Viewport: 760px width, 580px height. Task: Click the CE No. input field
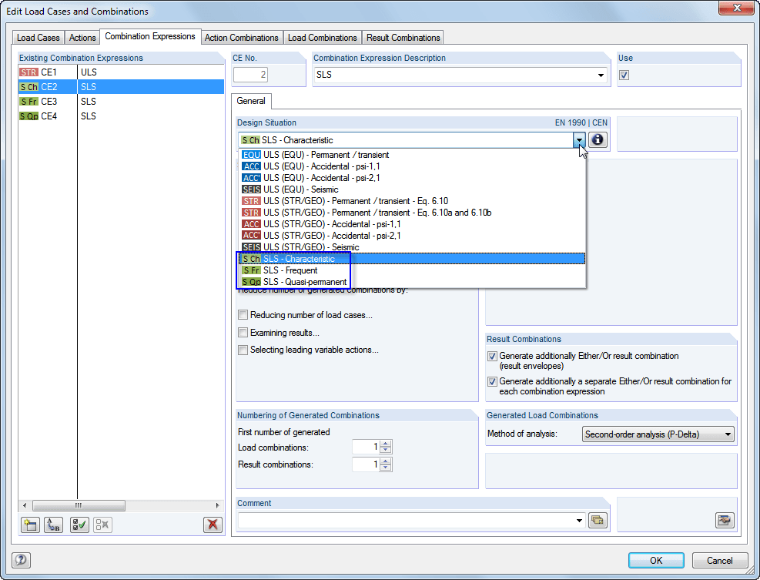point(250,75)
